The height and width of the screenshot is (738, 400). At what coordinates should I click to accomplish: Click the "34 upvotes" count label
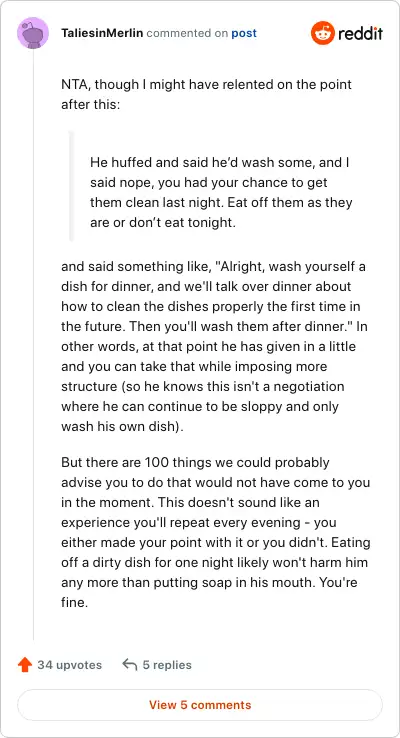(x=70, y=665)
